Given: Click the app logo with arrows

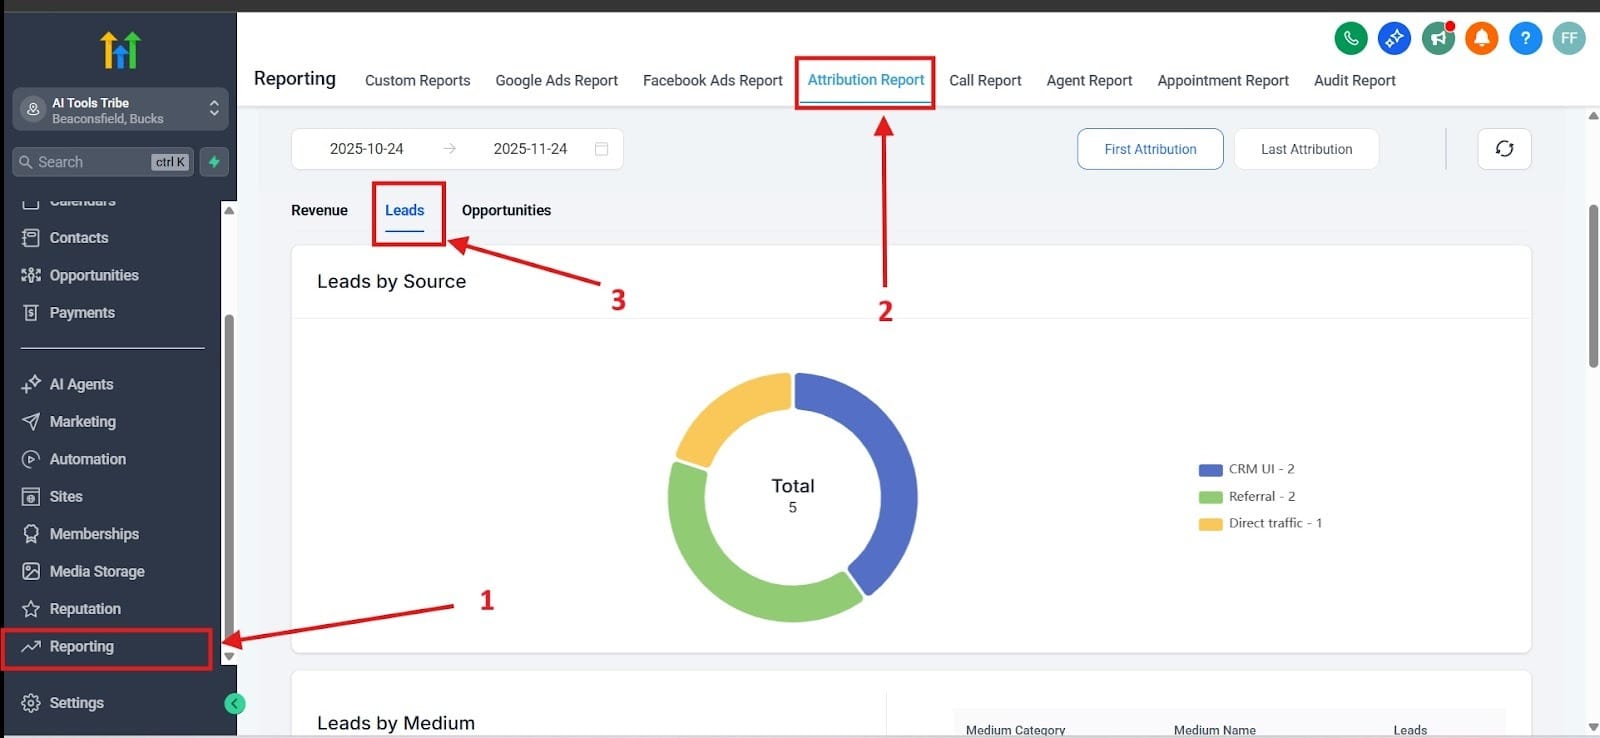Looking at the screenshot, I should tap(120, 49).
